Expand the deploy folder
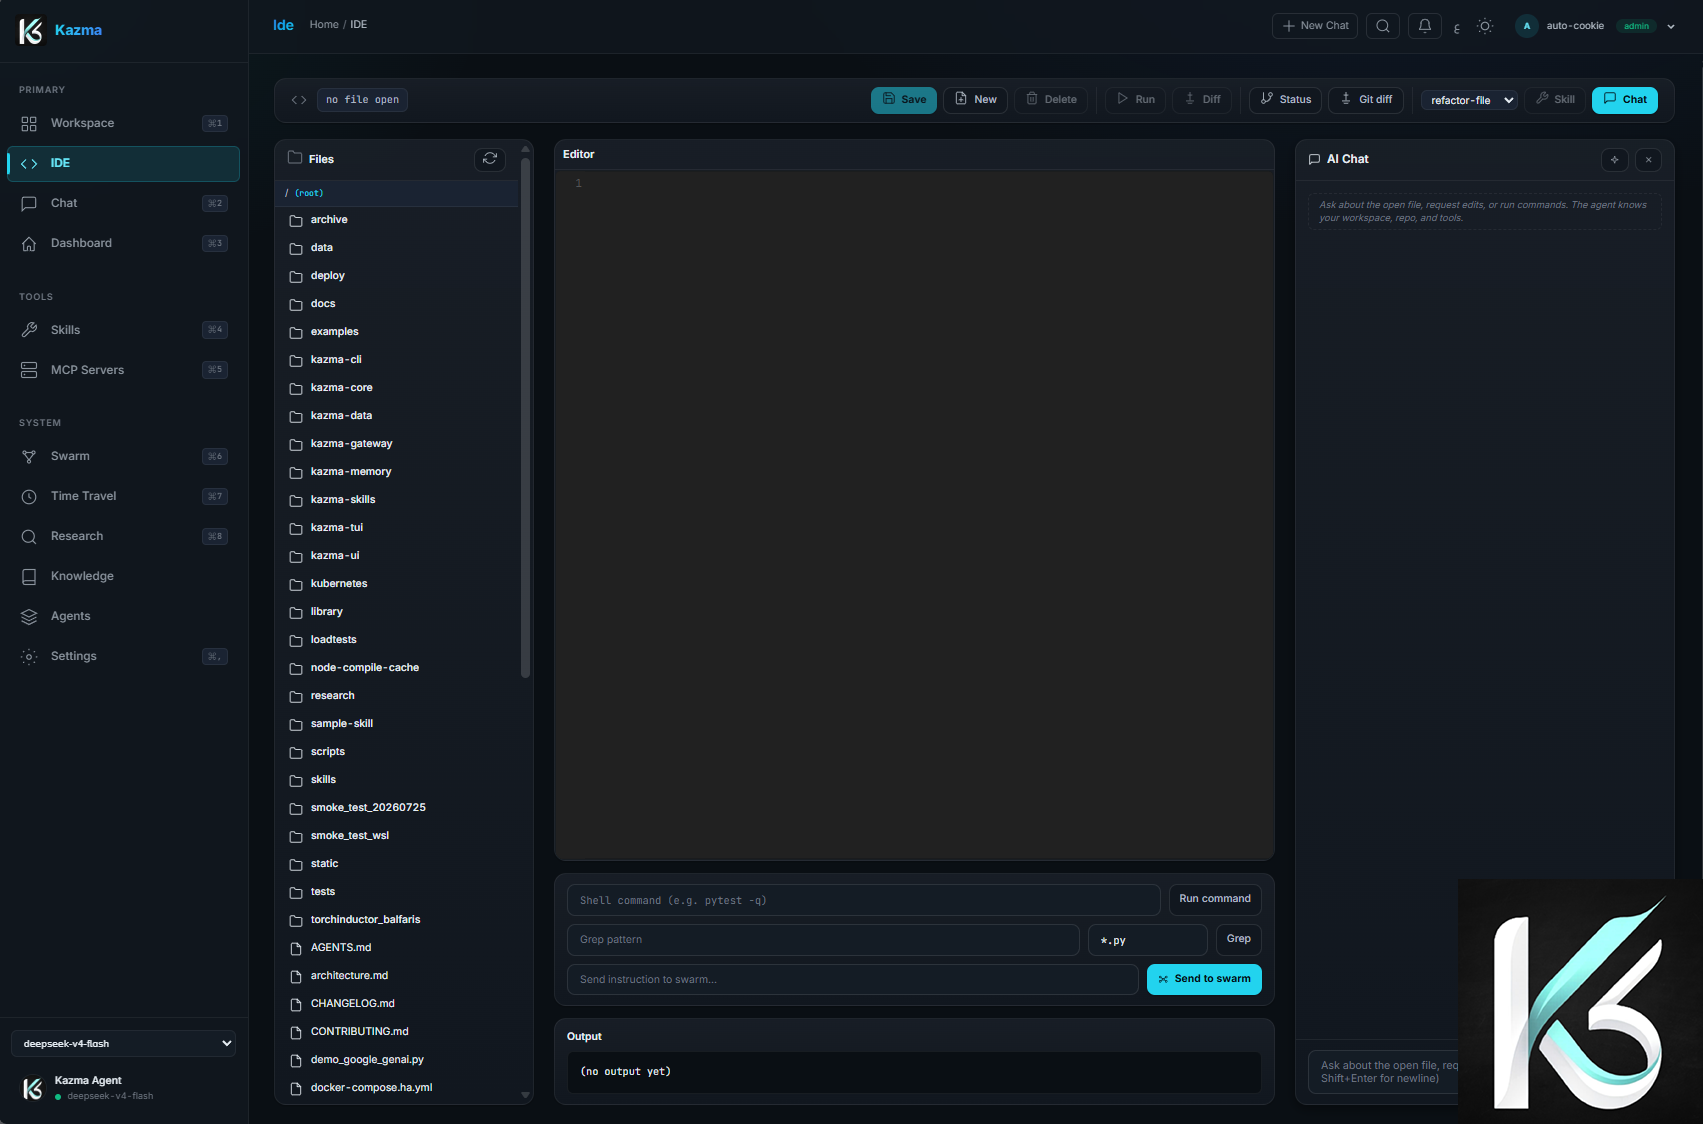The height and width of the screenshot is (1124, 1703). [x=397, y=276]
